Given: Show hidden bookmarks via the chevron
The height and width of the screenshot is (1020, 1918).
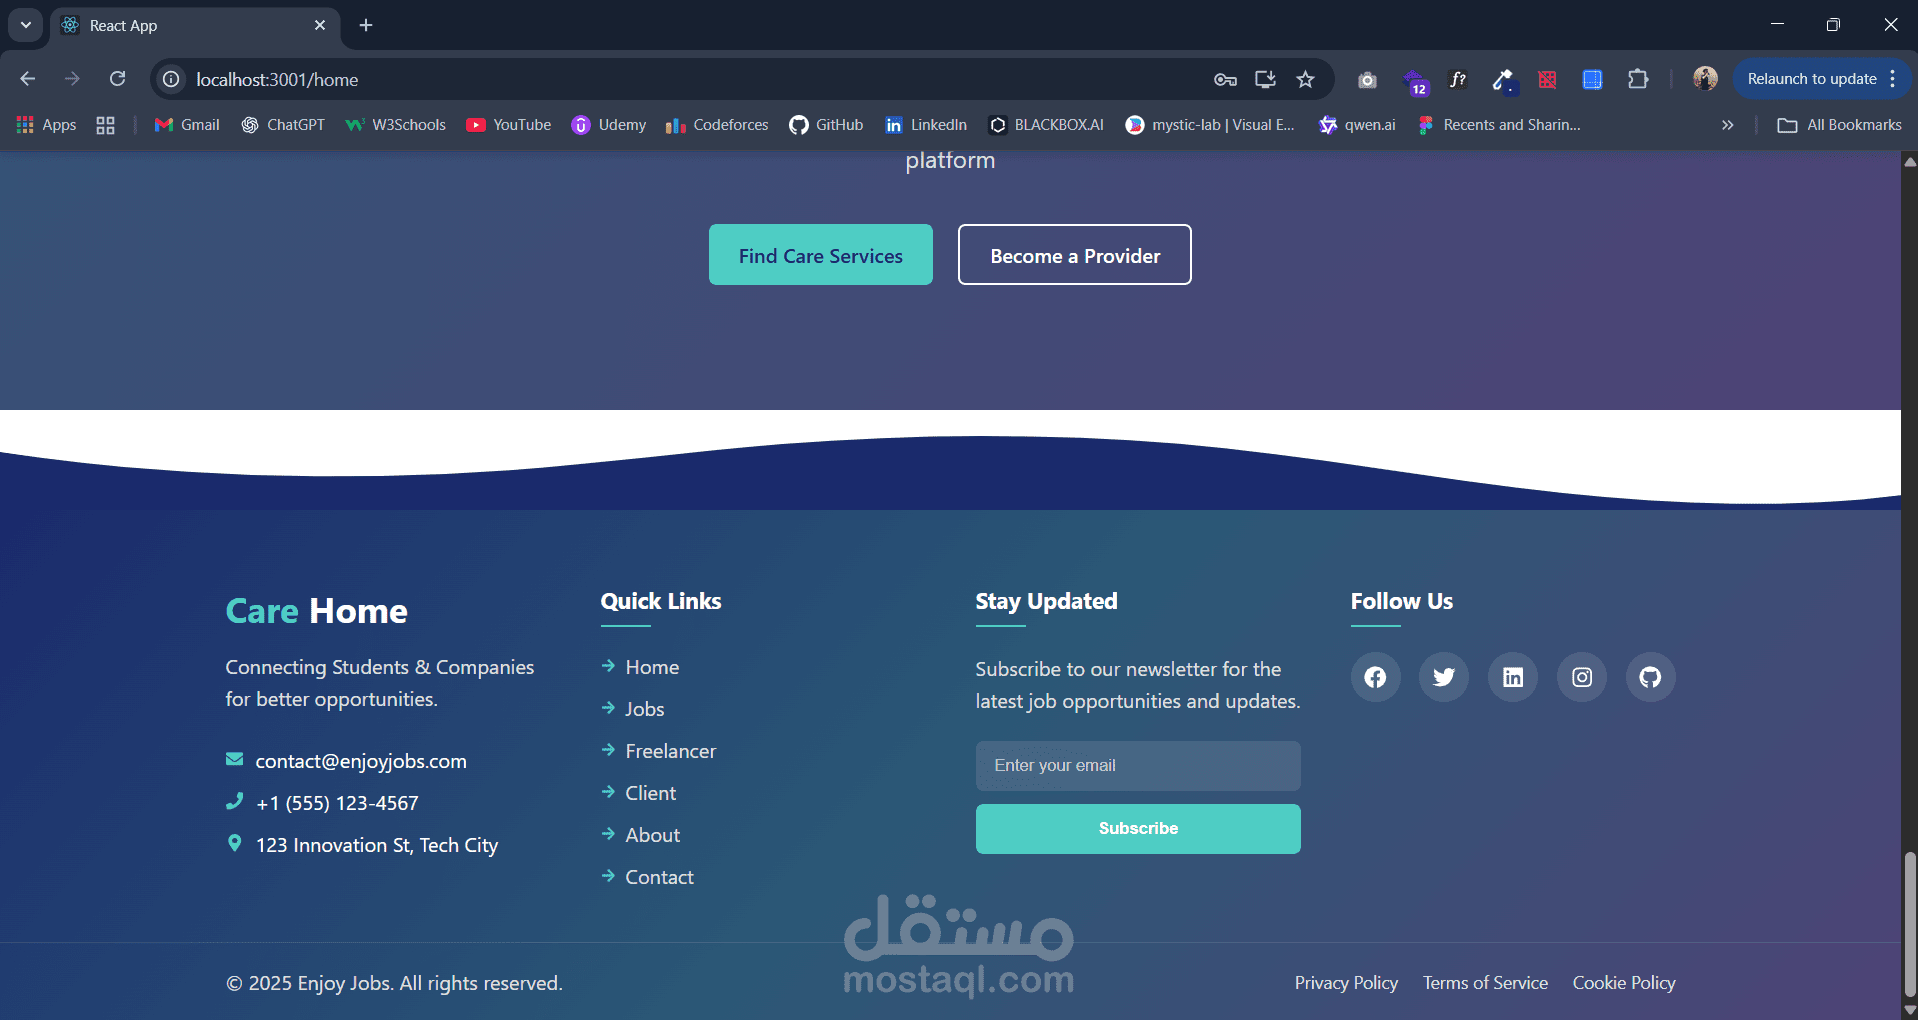Looking at the screenshot, I should 1727,125.
